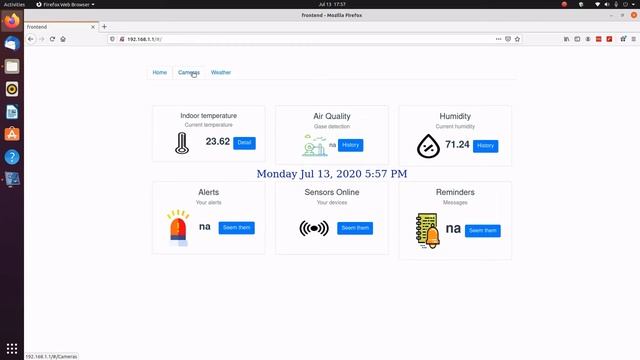Click the Alerts card blue button
The height and width of the screenshot is (360, 640).
tap(236, 228)
